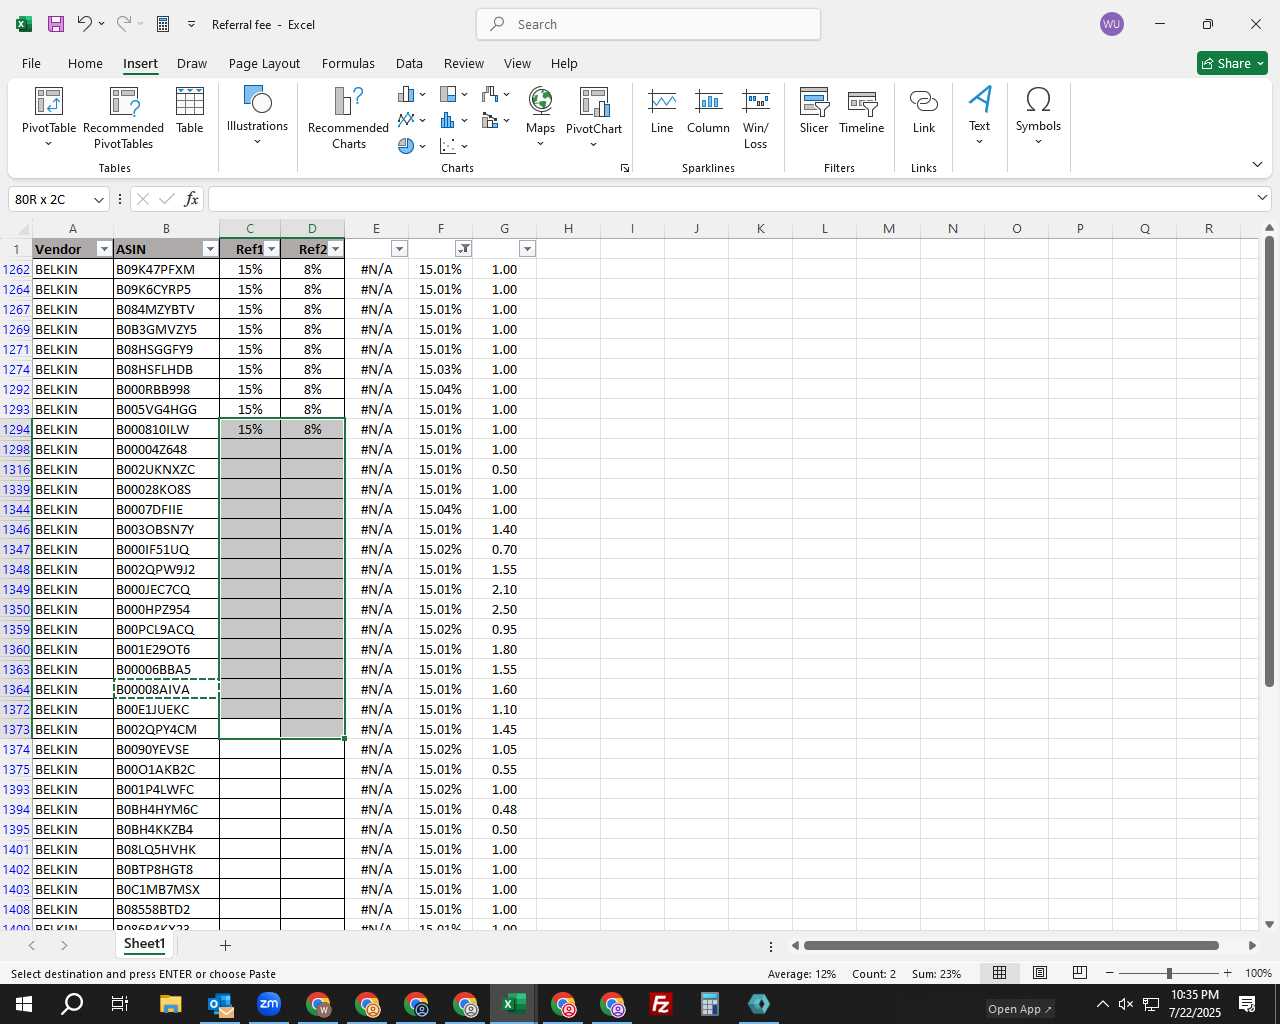
Task: Open the Ref2 column filter dropdown
Action: pyautogui.click(x=336, y=249)
